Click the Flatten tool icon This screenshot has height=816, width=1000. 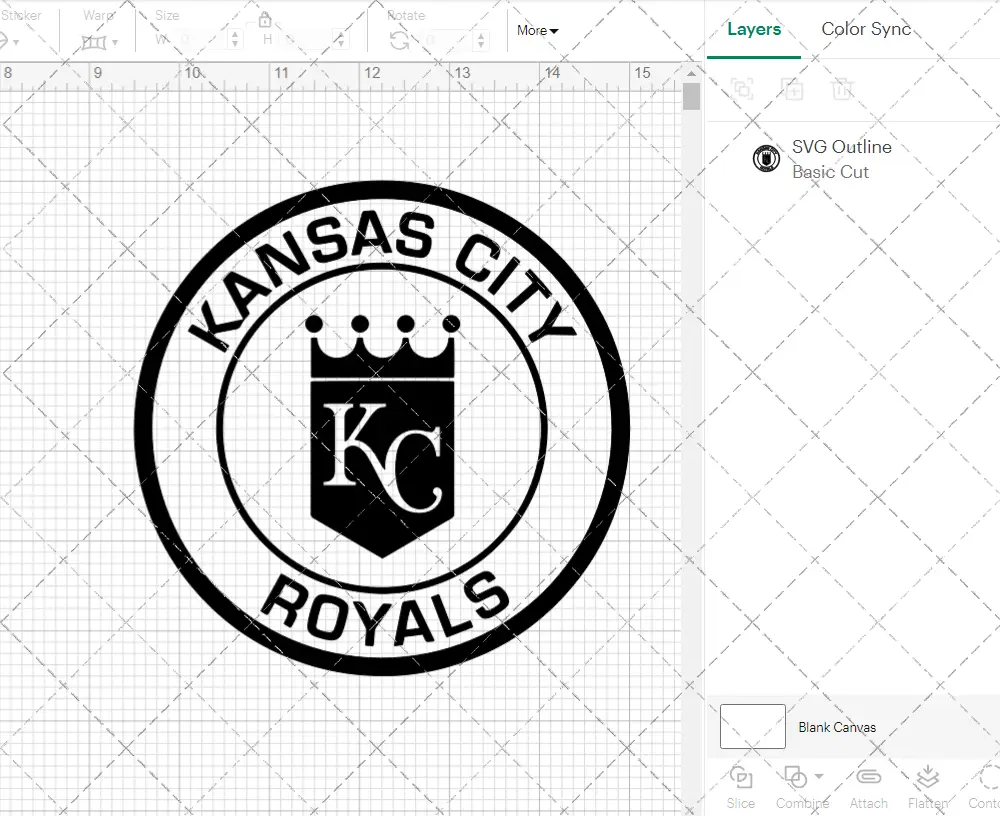point(927,778)
